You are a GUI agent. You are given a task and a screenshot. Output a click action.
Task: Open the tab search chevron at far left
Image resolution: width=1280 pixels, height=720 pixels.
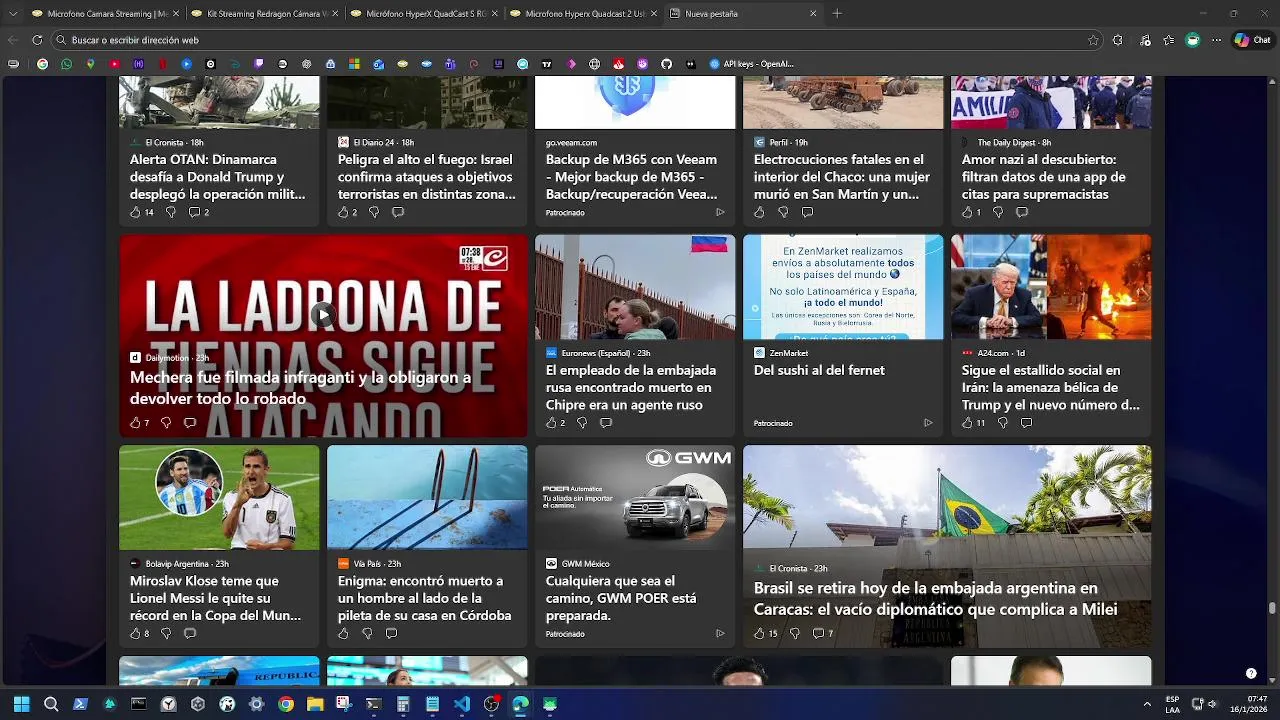(x=13, y=14)
